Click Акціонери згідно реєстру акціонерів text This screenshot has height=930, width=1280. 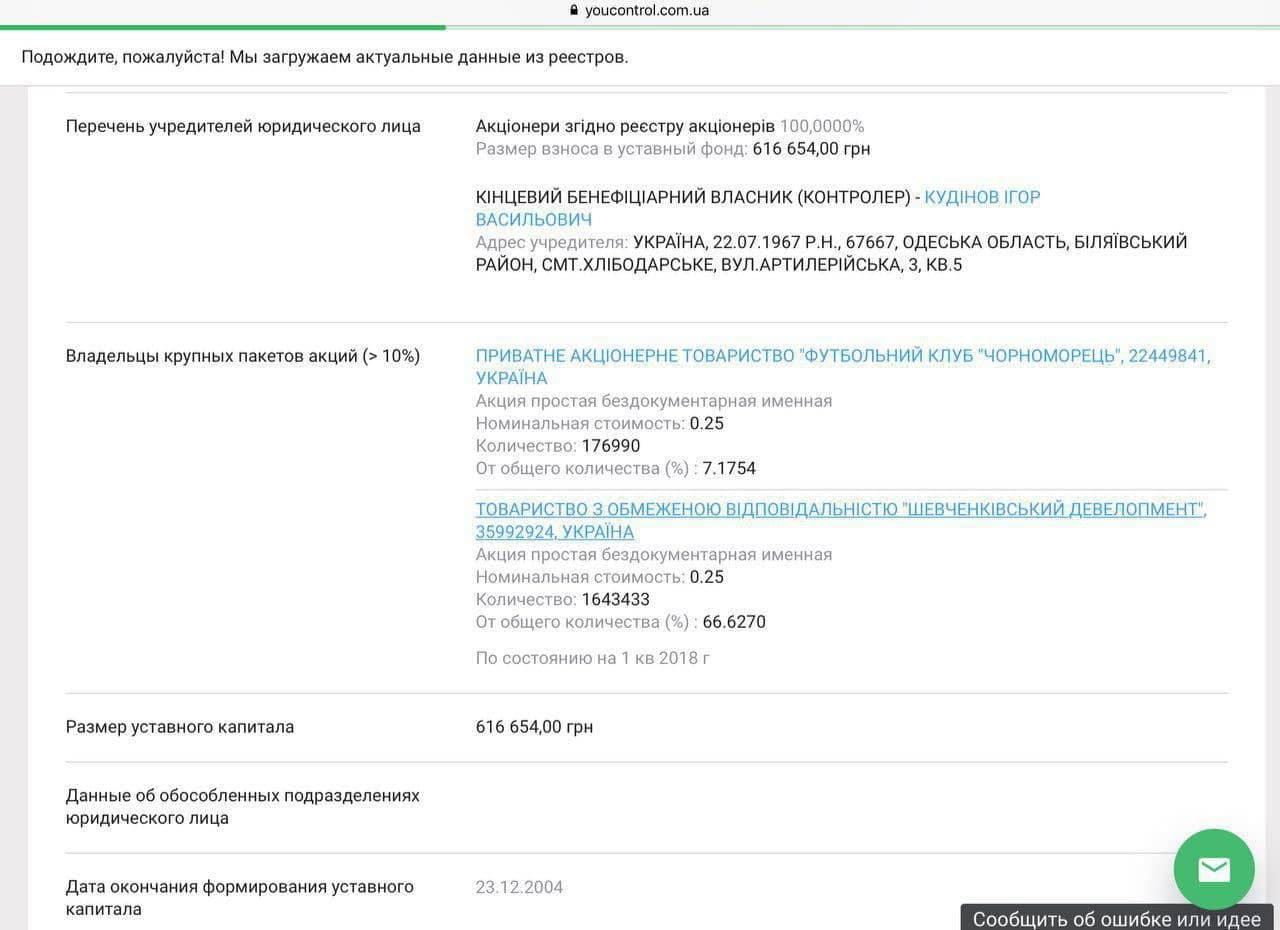coord(625,126)
